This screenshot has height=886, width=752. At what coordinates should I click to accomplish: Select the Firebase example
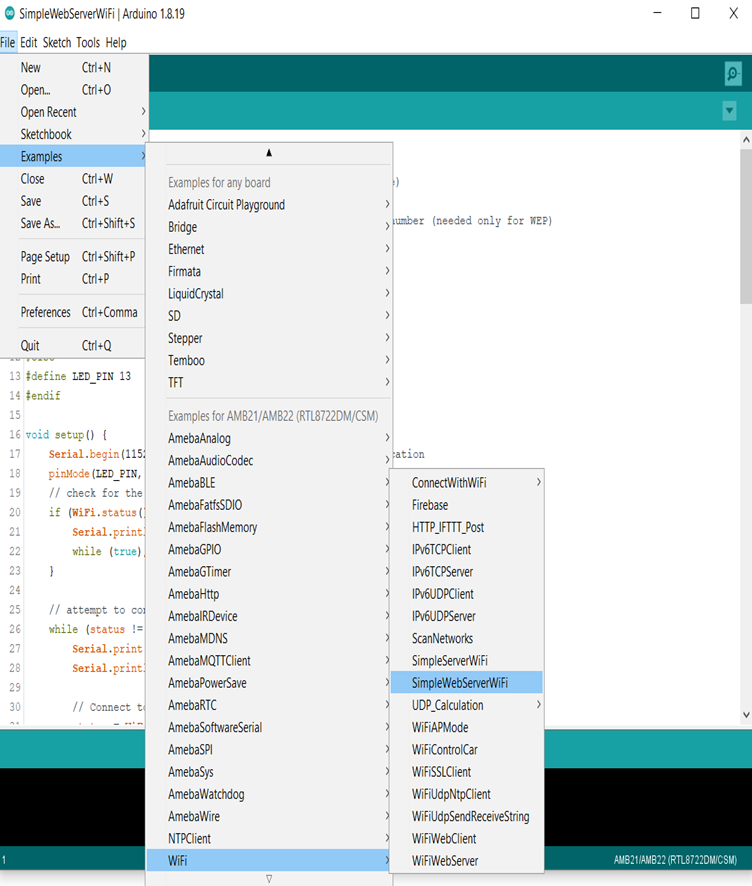430,505
